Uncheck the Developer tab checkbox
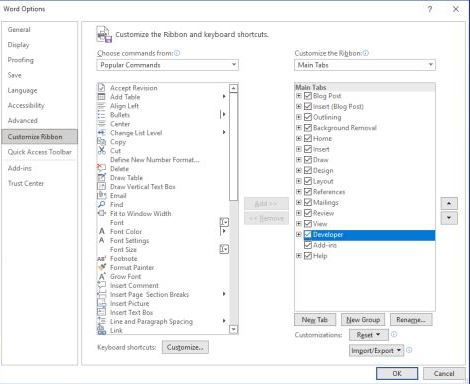The height and width of the screenshot is (384, 470). 308,235
